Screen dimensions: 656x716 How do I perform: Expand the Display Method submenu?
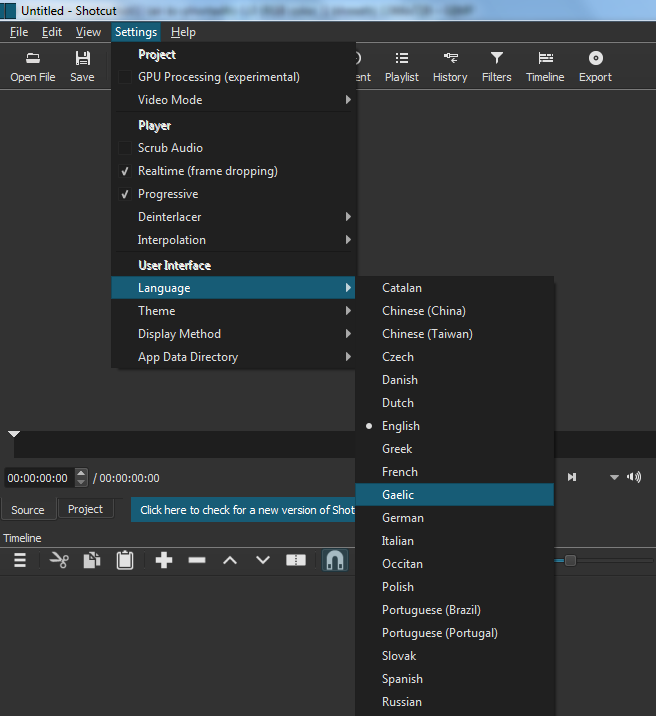(233, 334)
